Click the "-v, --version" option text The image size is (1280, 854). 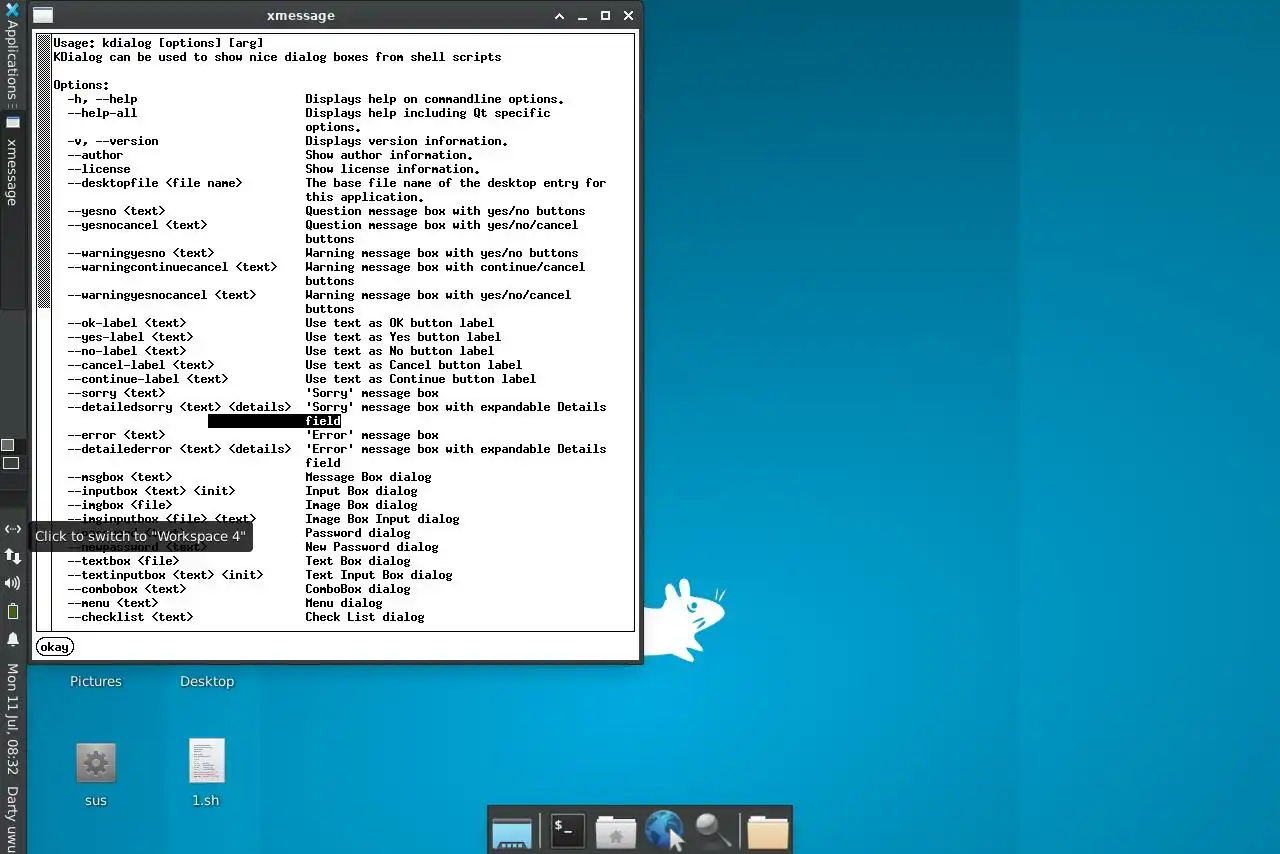113,141
